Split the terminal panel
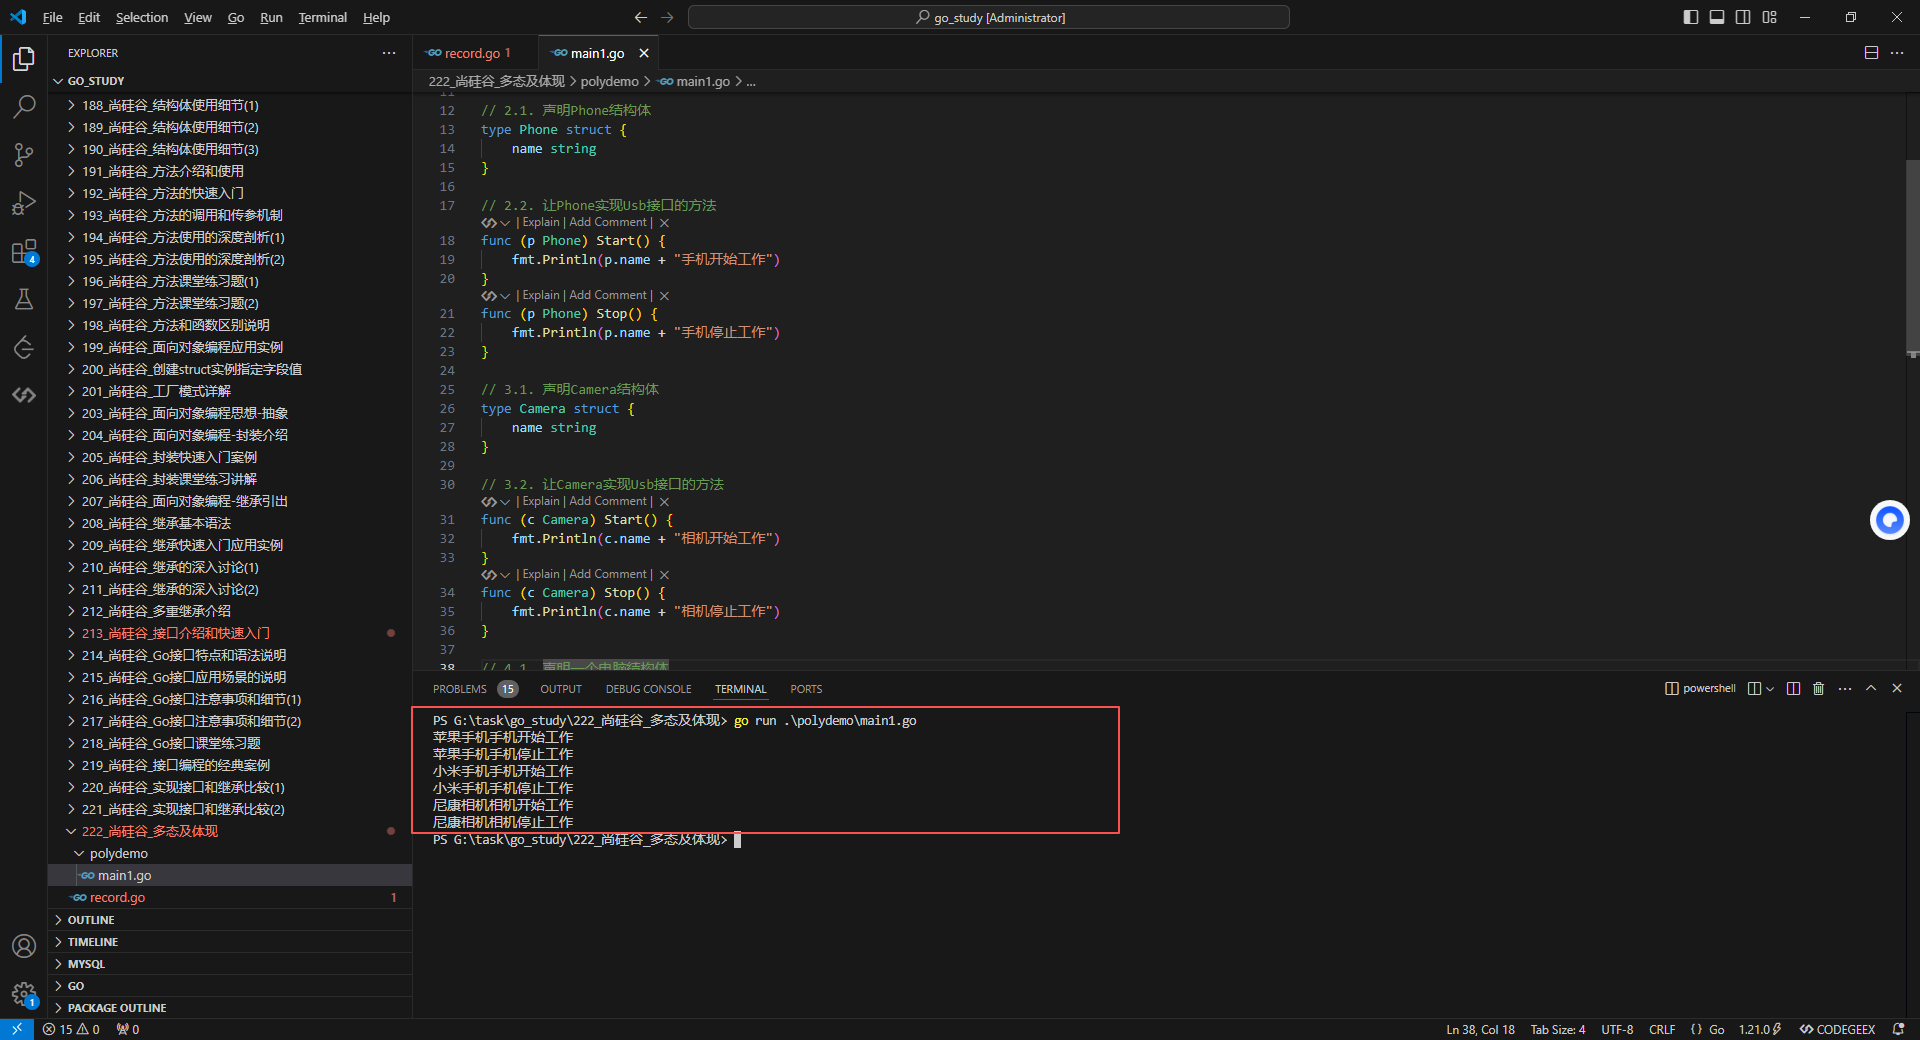Screen dimensions: 1920x1040 (1793, 688)
